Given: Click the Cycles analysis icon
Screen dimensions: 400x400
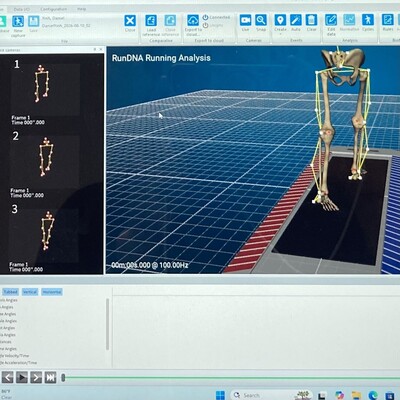Looking at the screenshot, I should click(368, 20).
